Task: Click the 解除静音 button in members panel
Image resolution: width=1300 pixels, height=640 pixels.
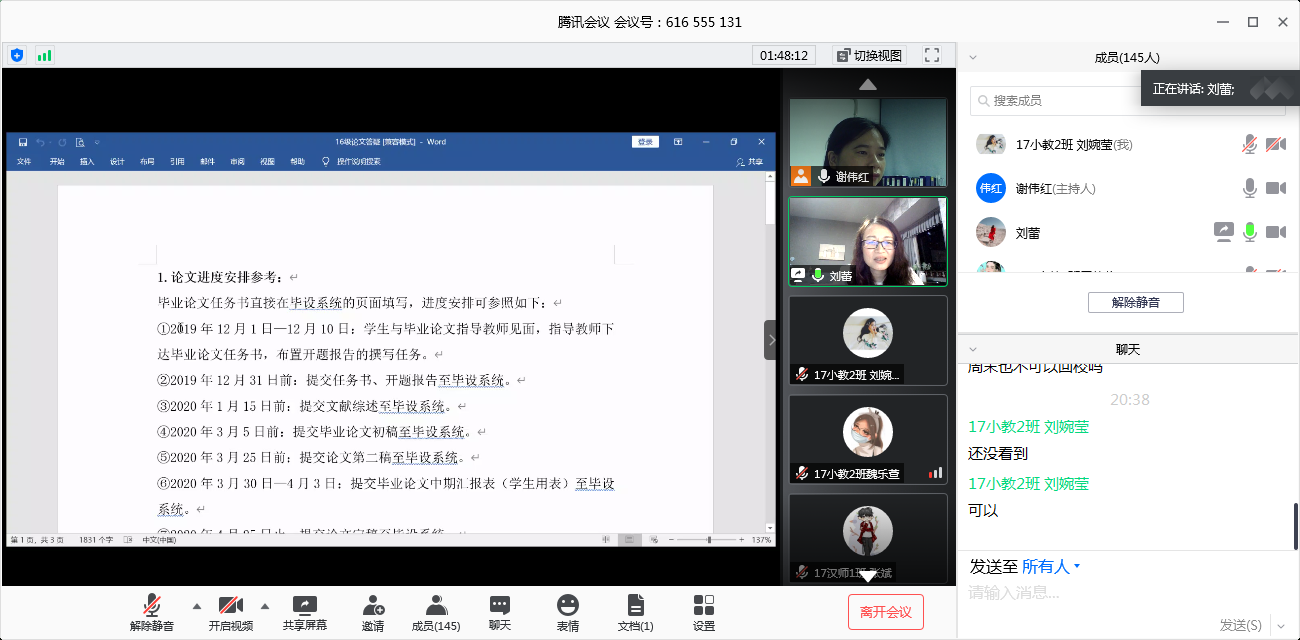Action: pos(1135,302)
